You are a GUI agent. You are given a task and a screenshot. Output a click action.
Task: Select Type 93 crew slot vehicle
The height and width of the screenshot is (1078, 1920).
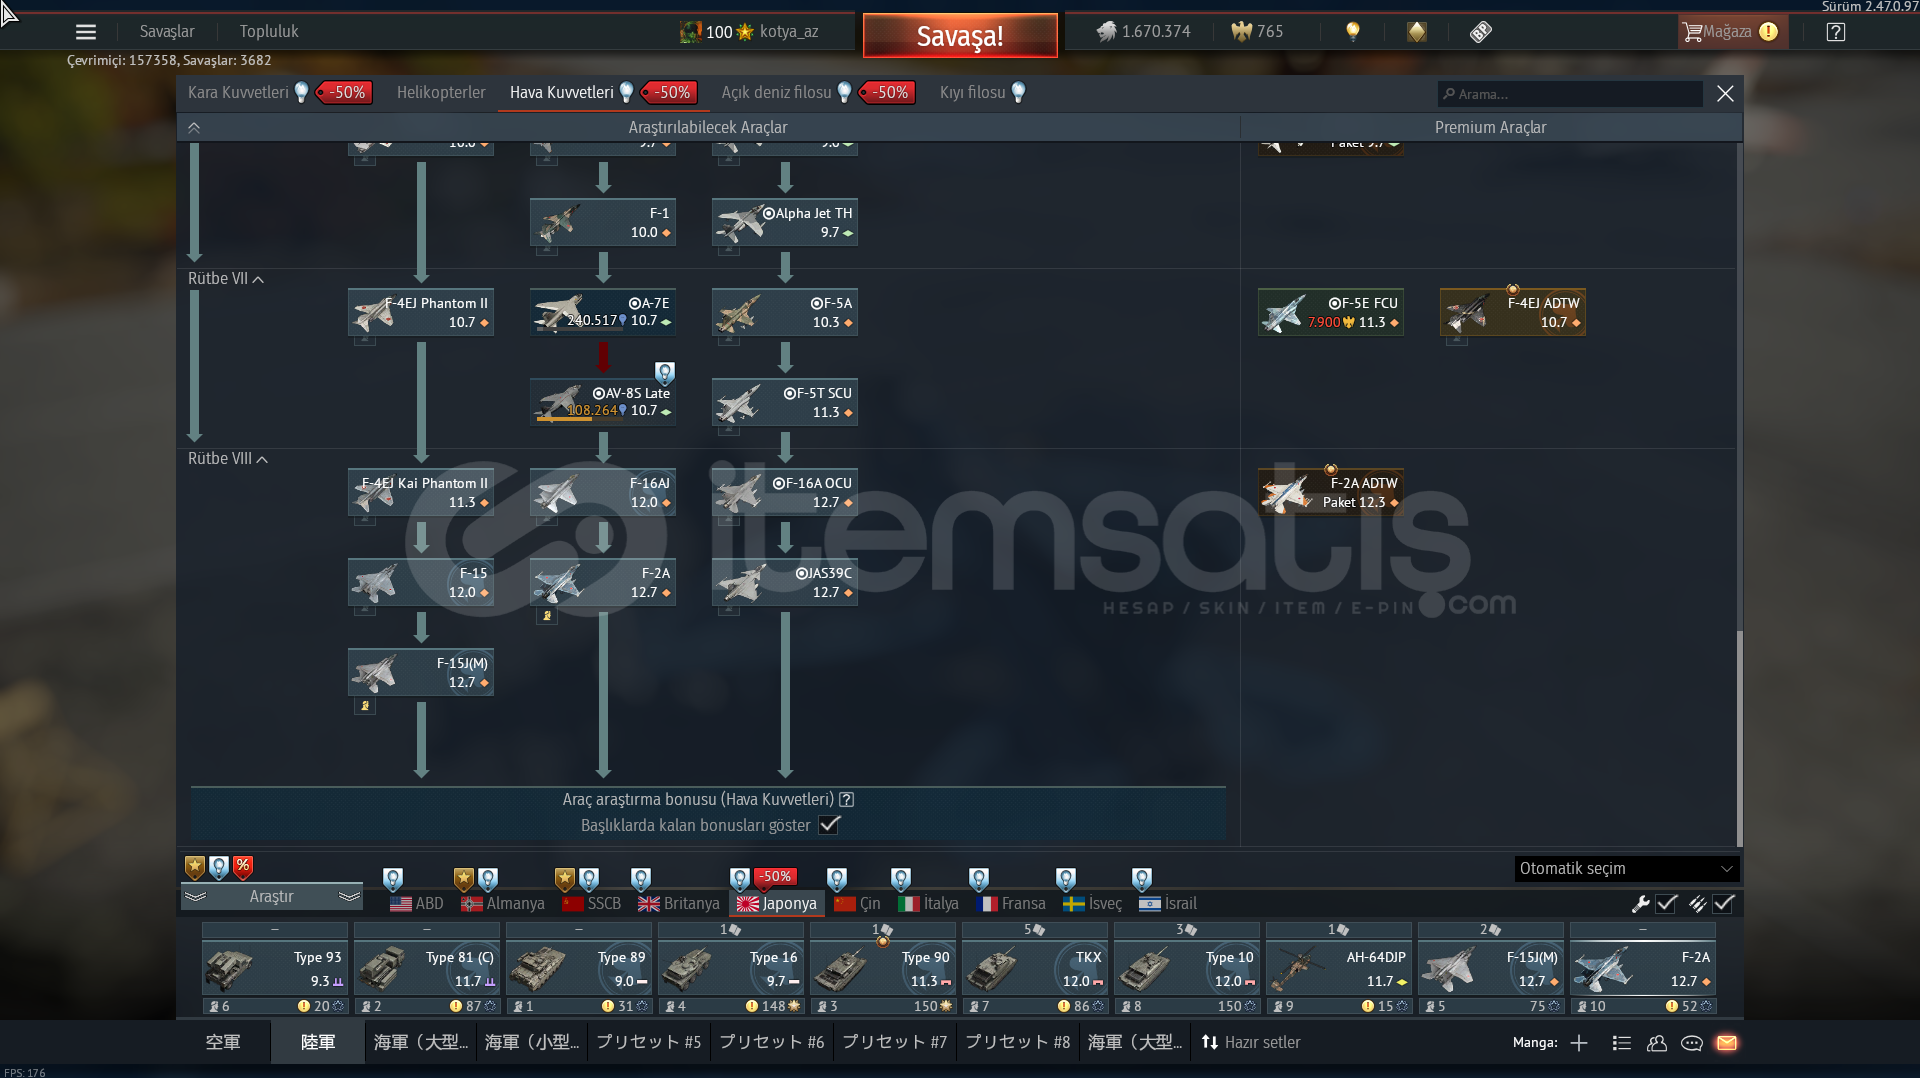coord(275,968)
